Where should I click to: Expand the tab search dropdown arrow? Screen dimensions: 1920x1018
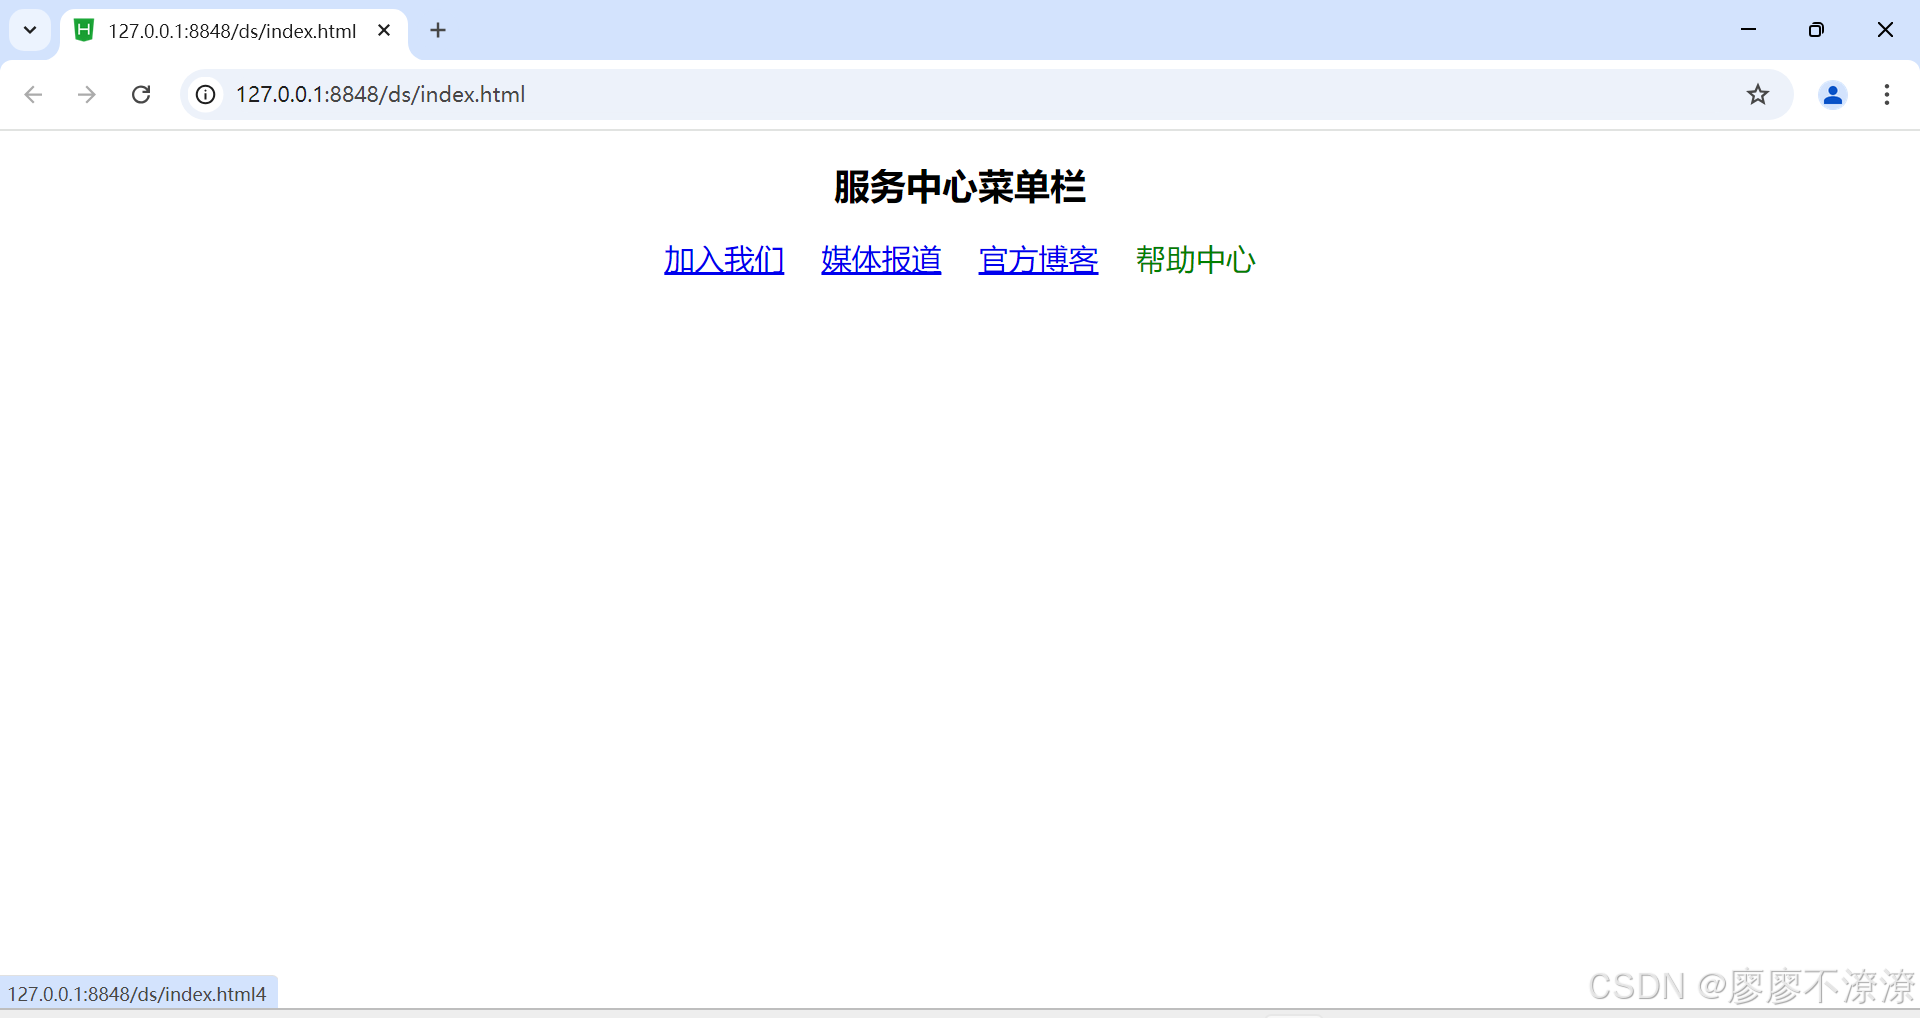30,30
